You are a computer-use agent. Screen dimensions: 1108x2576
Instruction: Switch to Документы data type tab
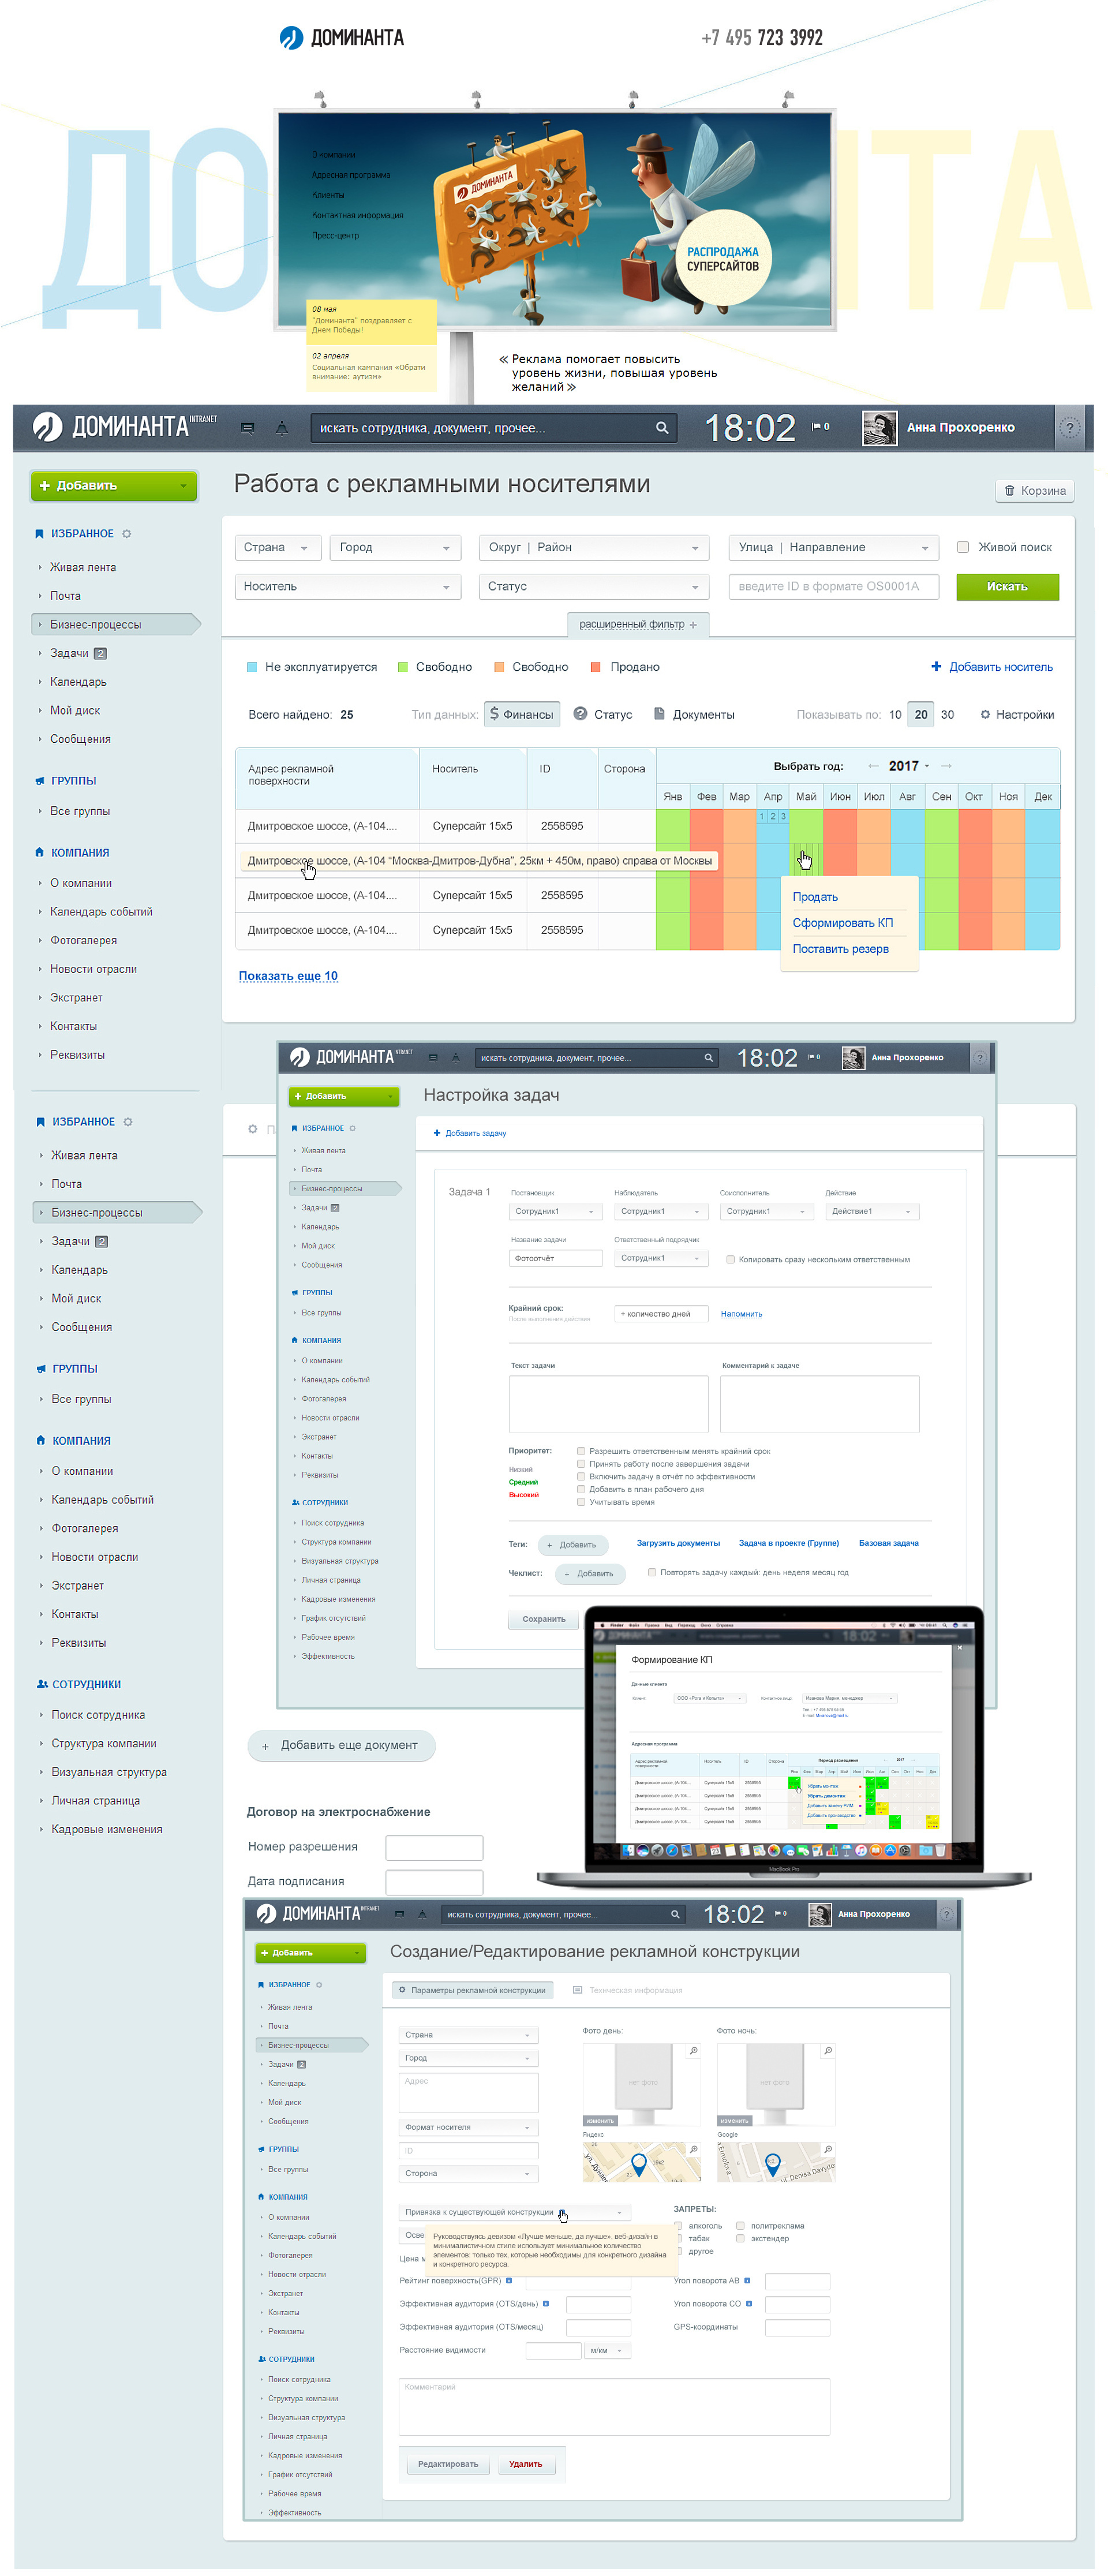(694, 715)
